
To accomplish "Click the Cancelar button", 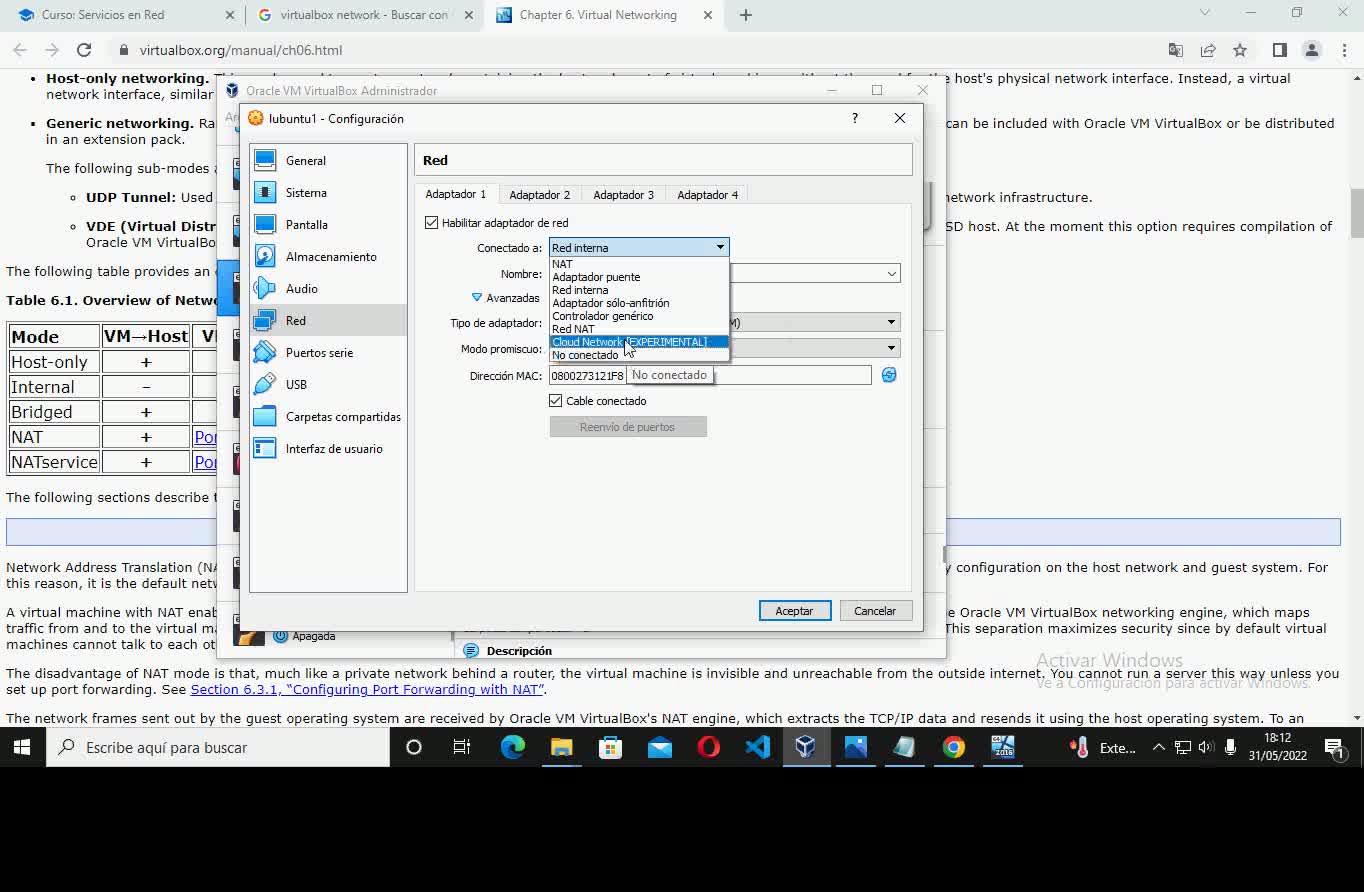I will pos(874,611).
